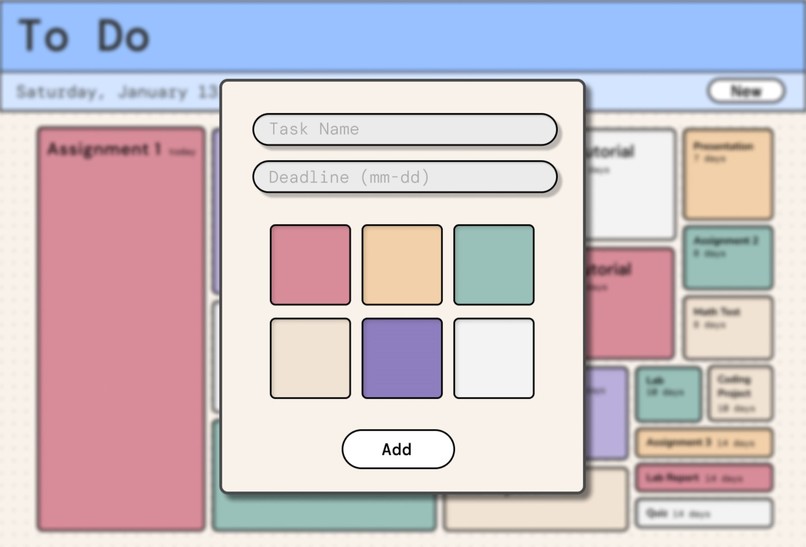Click the Add button in the dialog

[x=398, y=449]
